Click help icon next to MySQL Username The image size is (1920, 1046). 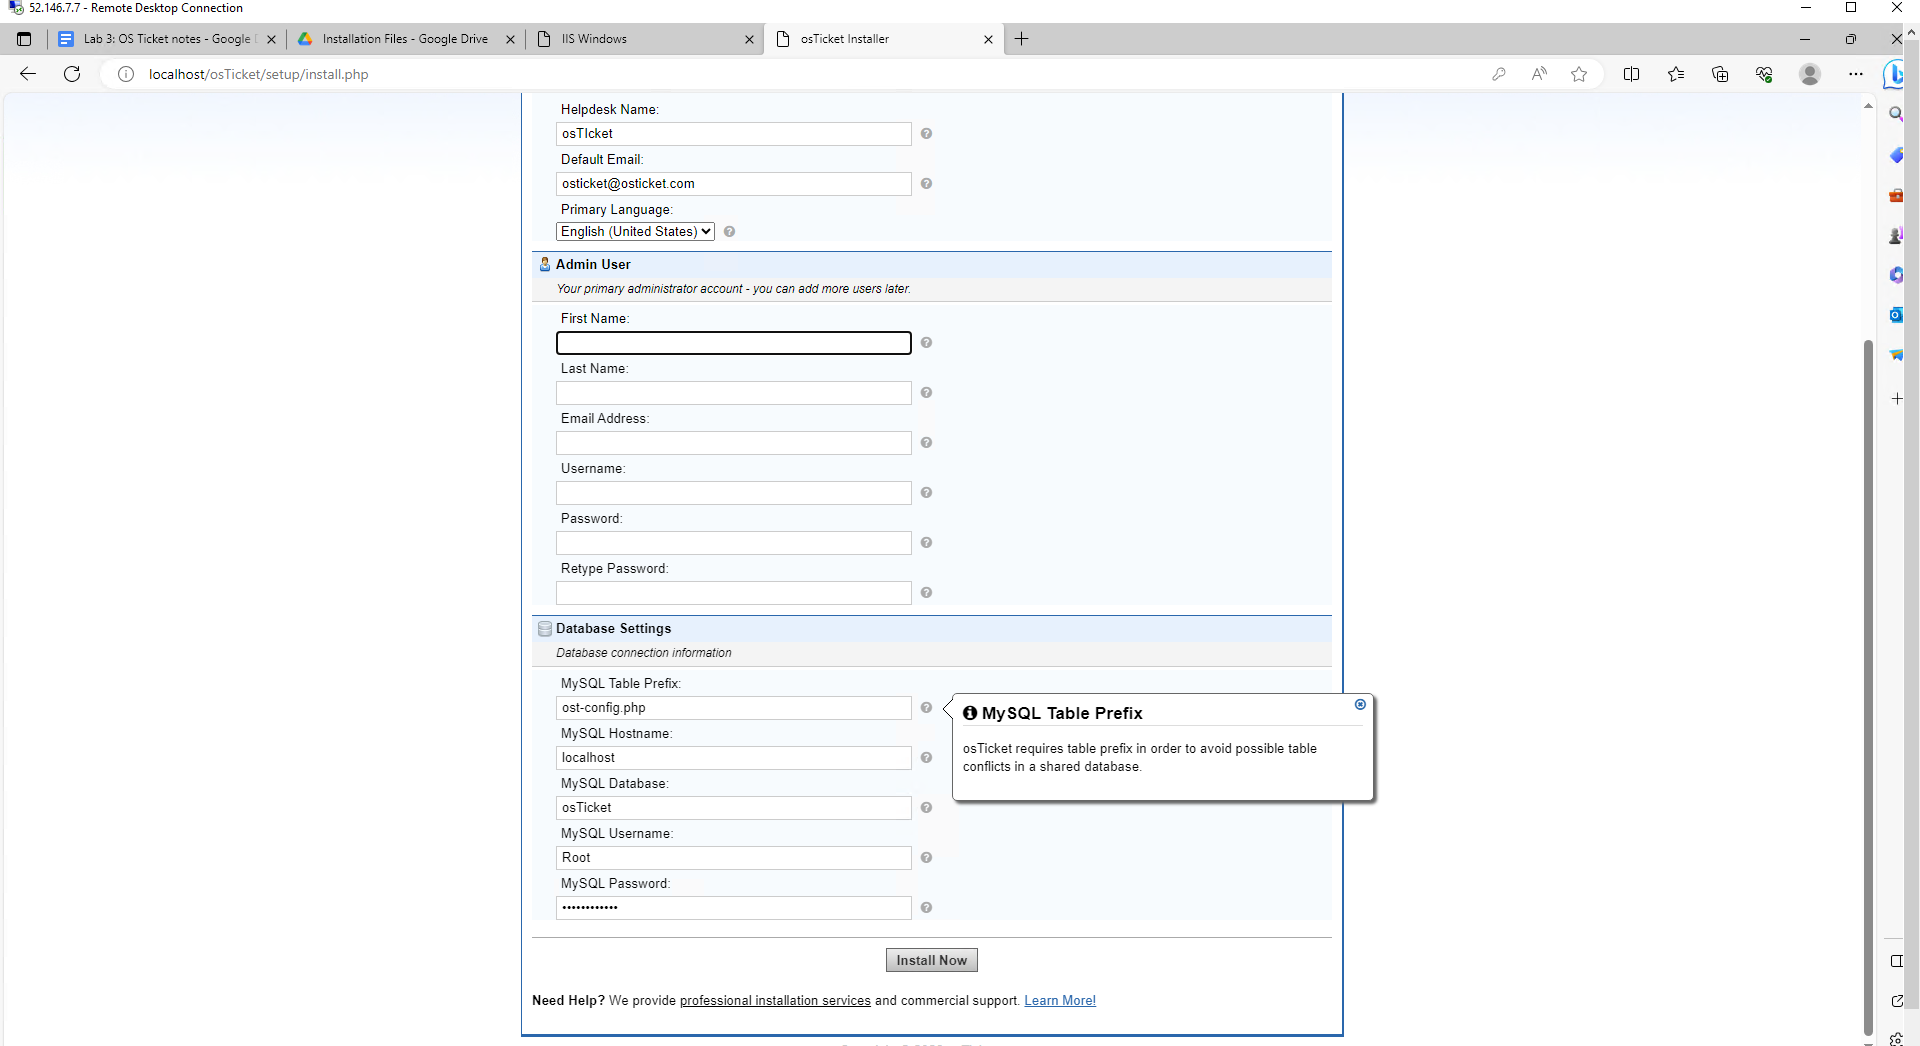pyautogui.click(x=926, y=857)
